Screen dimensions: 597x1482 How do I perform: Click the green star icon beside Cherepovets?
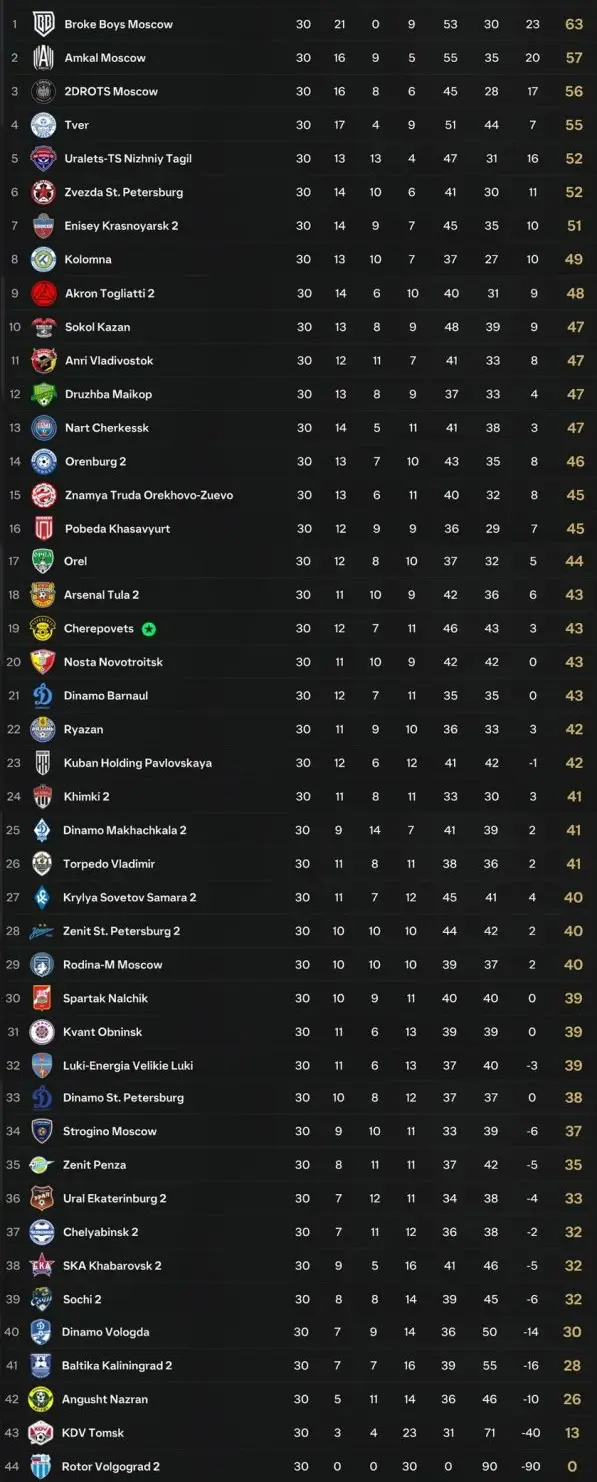click(149, 629)
